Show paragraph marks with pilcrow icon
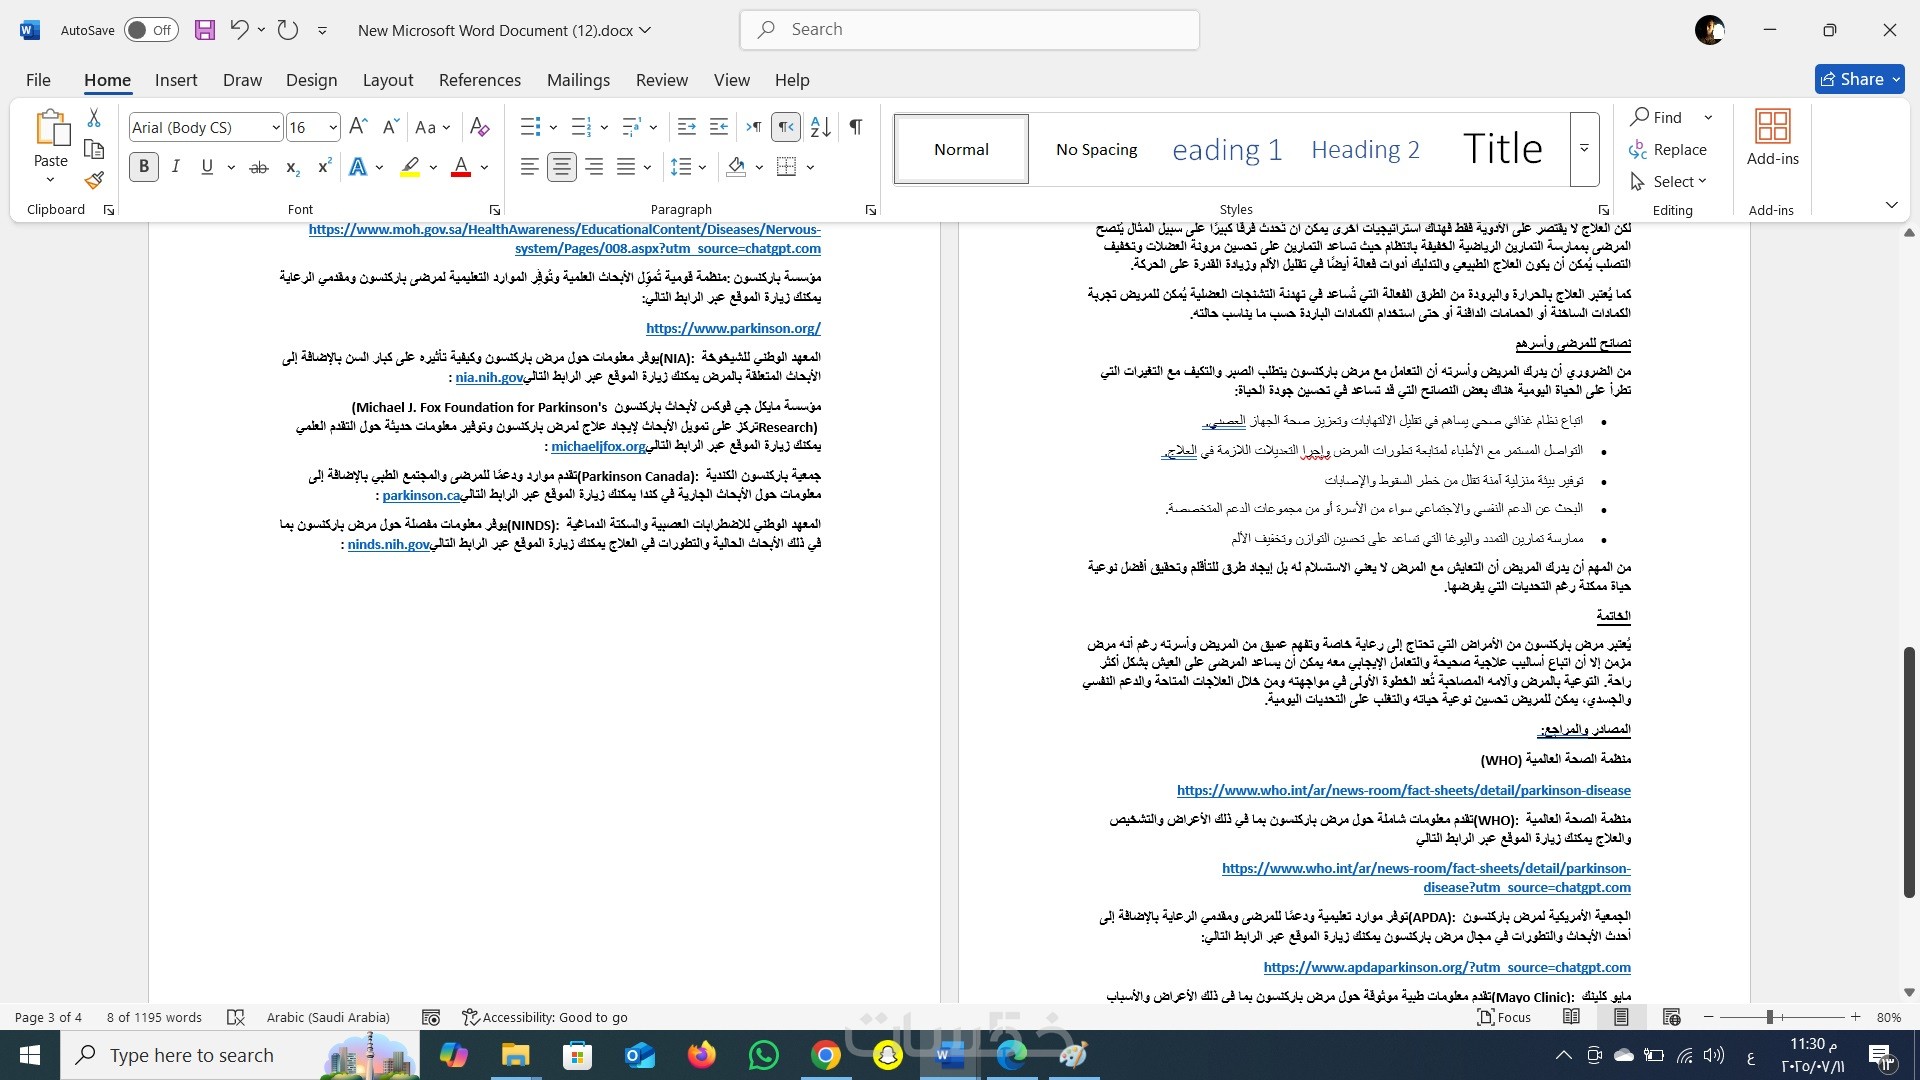The width and height of the screenshot is (1920, 1080). [x=856, y=127]
